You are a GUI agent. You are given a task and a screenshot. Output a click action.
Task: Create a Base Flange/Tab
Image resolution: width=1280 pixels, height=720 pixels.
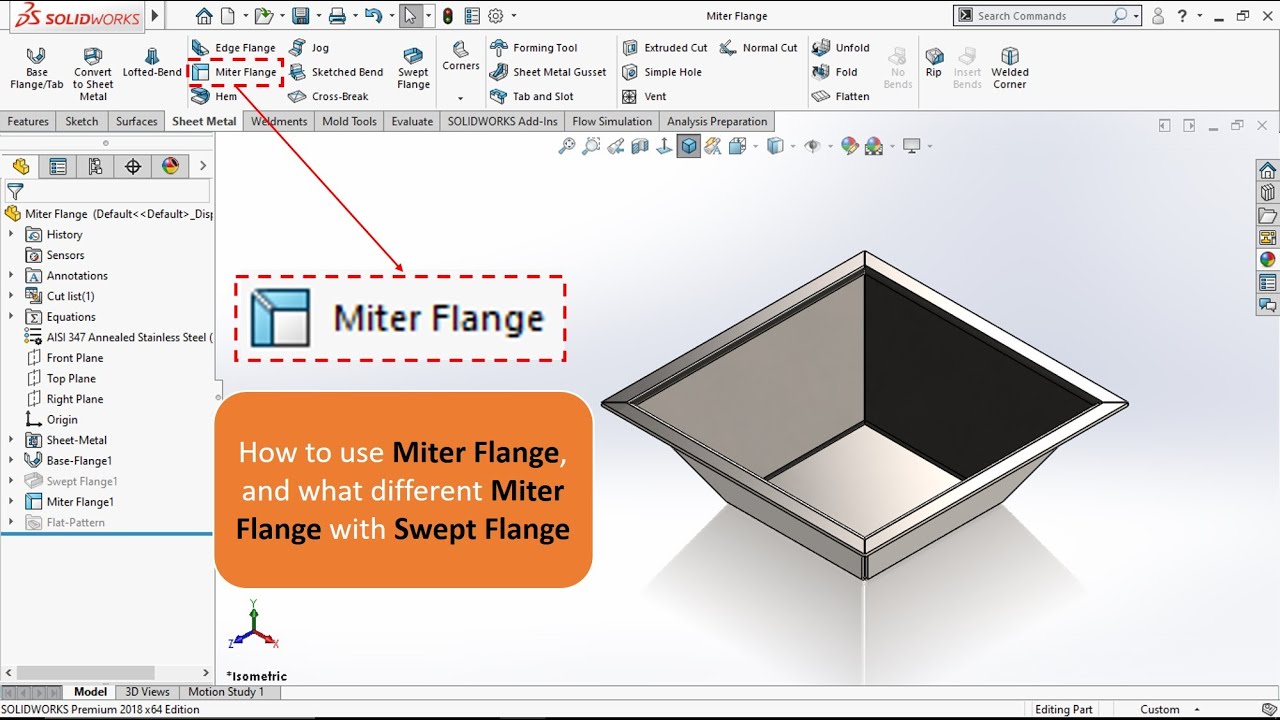click(37, 68)
